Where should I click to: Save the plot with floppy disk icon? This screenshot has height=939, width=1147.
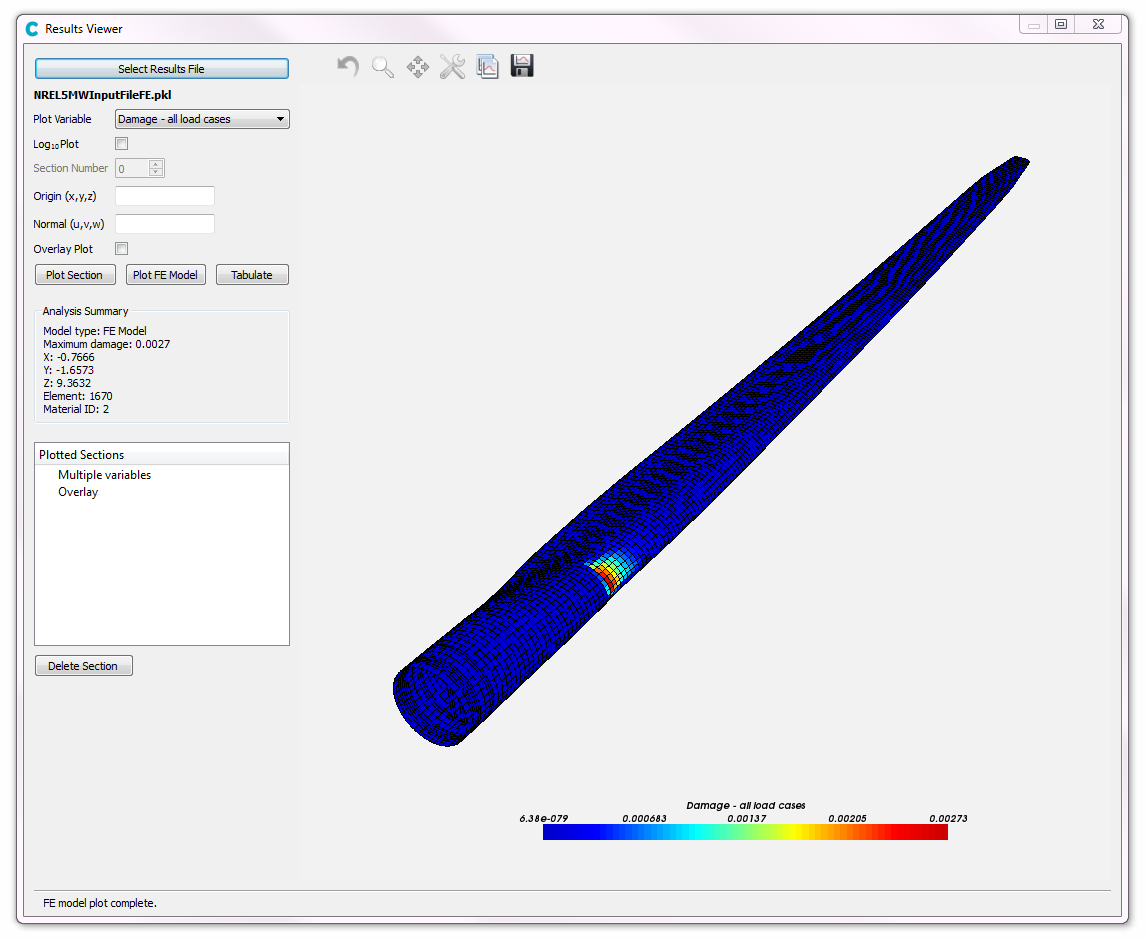click(x=522, y=66)
